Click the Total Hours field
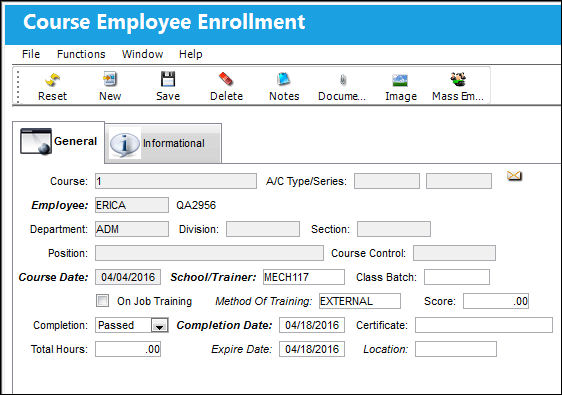Screen dimensions: 562x395 tap(128, 349)
